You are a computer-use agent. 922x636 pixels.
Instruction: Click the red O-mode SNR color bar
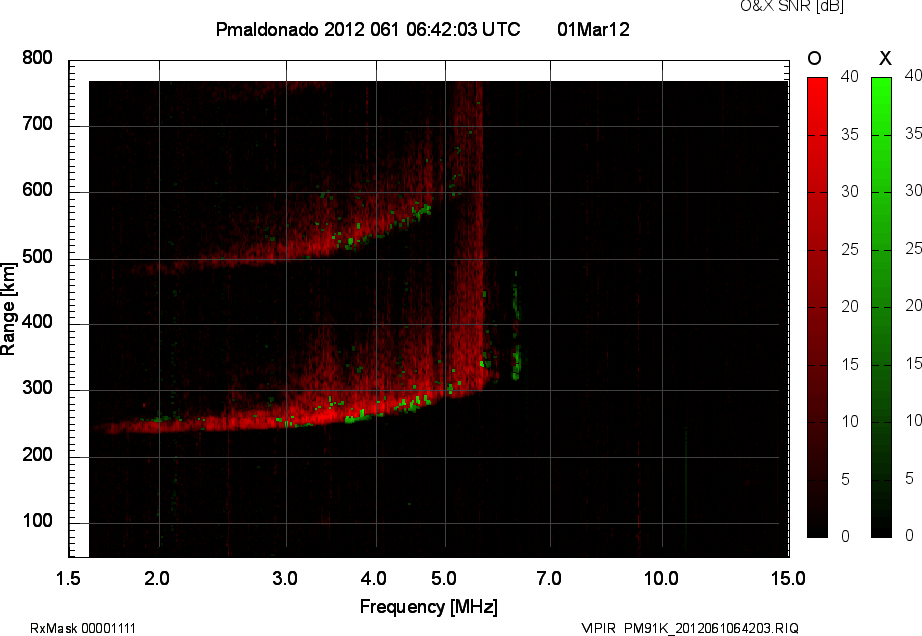(817, 307)
